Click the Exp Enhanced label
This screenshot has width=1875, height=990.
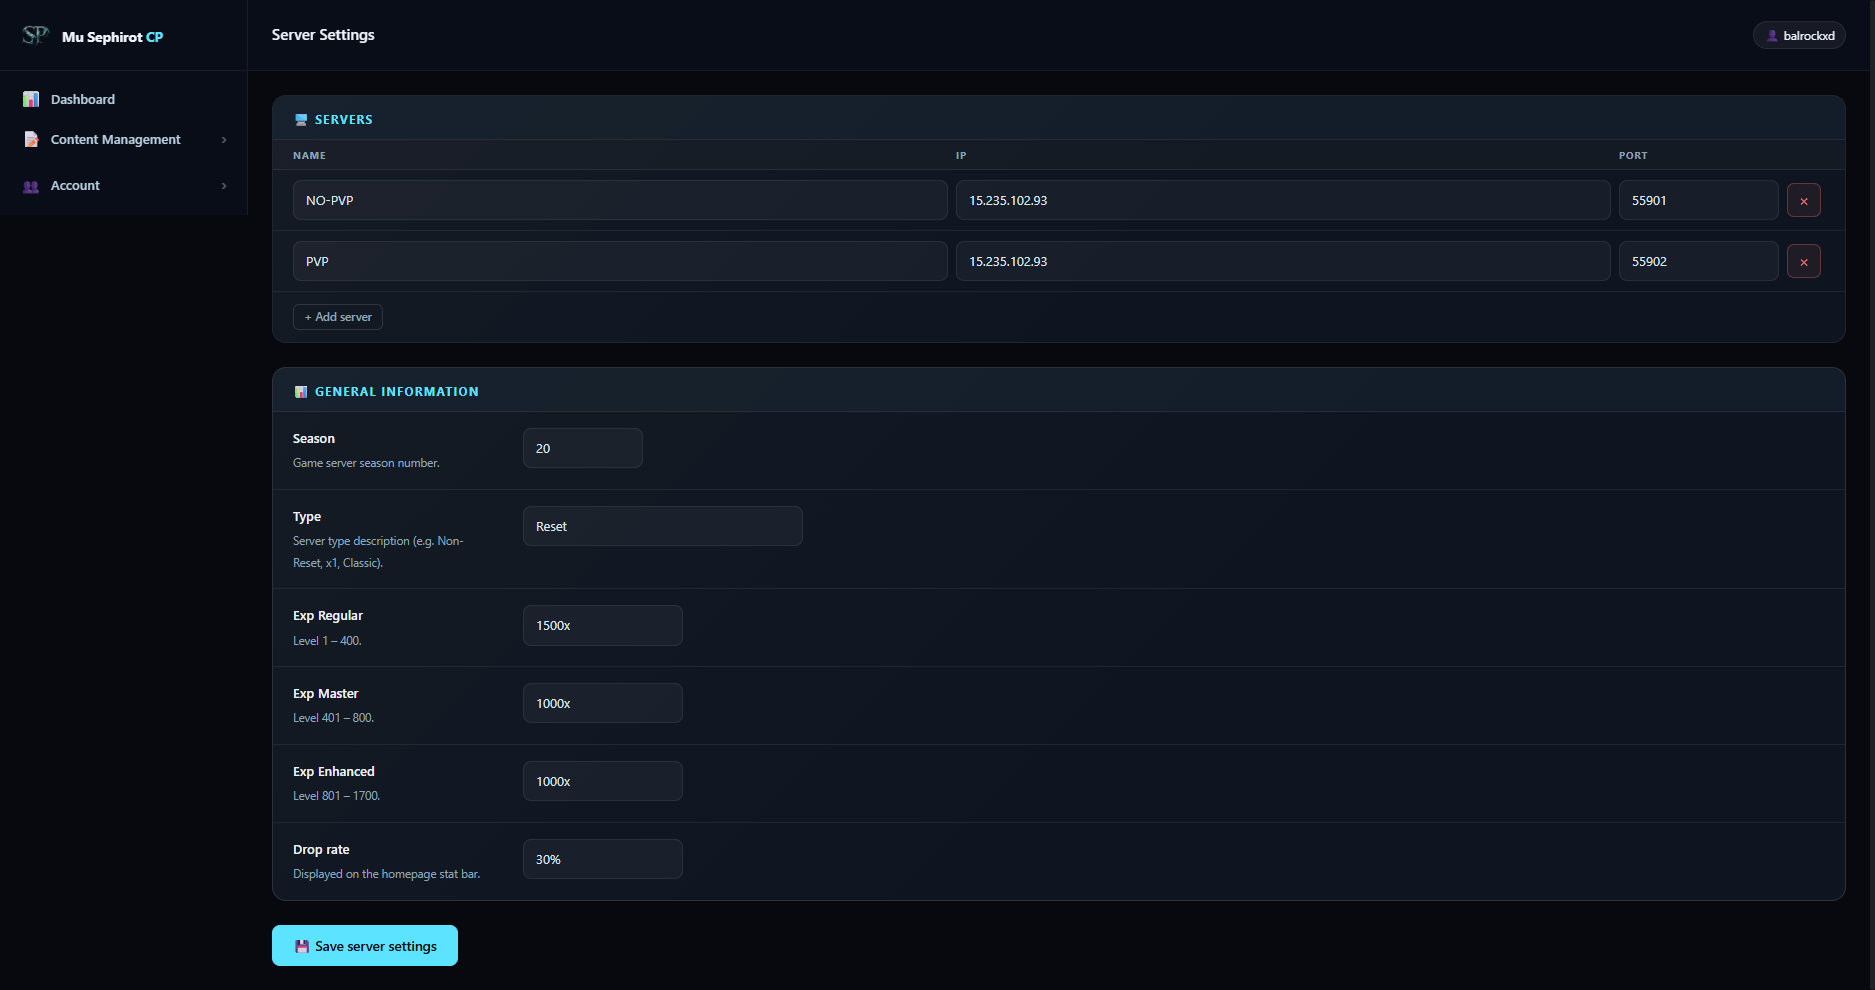[334, 772]
